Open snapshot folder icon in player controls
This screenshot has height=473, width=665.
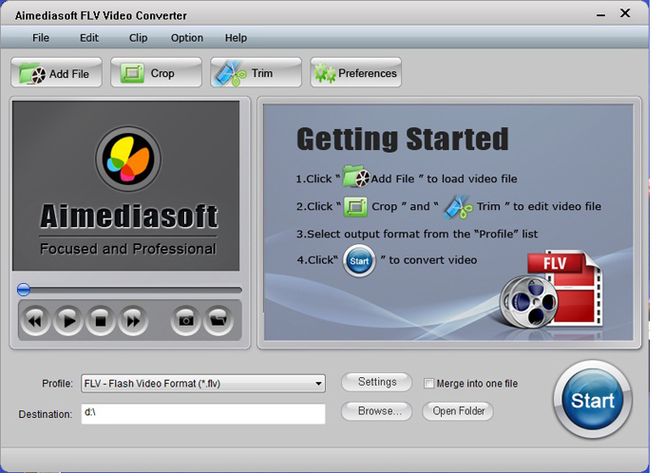[x=218, y=321]
